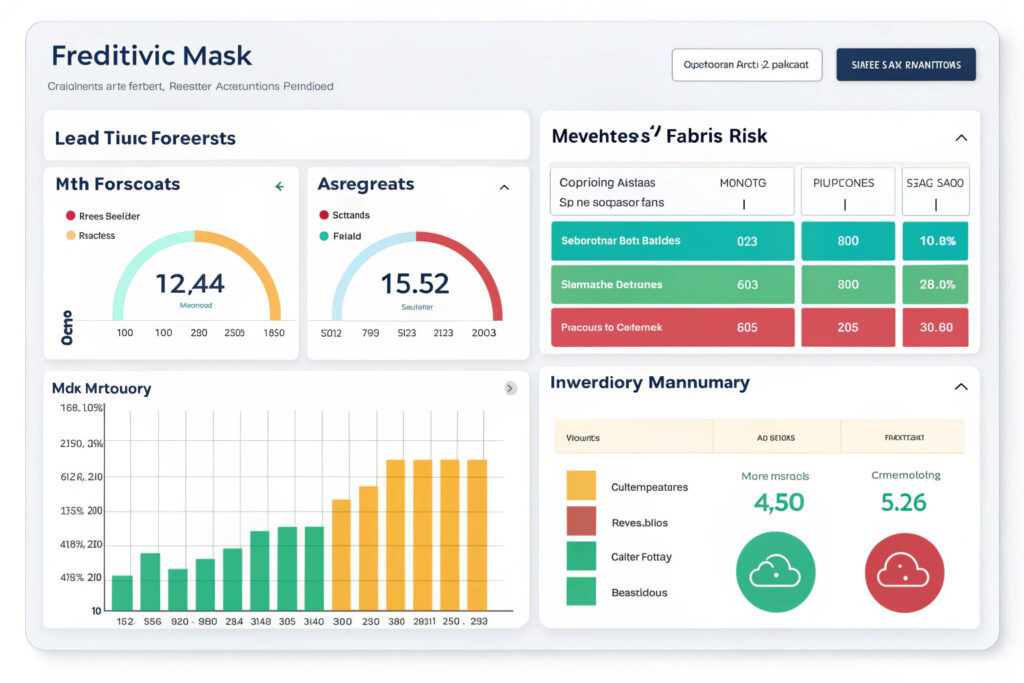The height and width of the screenshot is (683, 1024).
Task: Select the red Pracours to Cafemek row
Action: [x=672, y=327]
